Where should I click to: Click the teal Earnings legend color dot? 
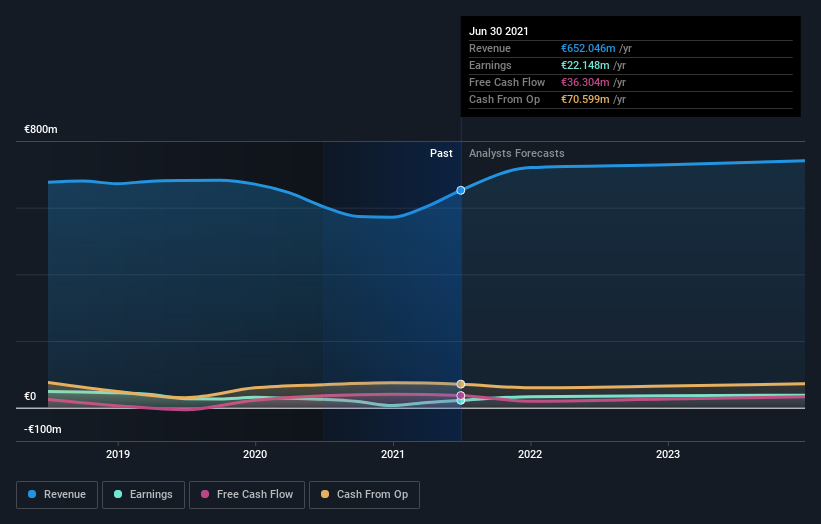[118, 494]
